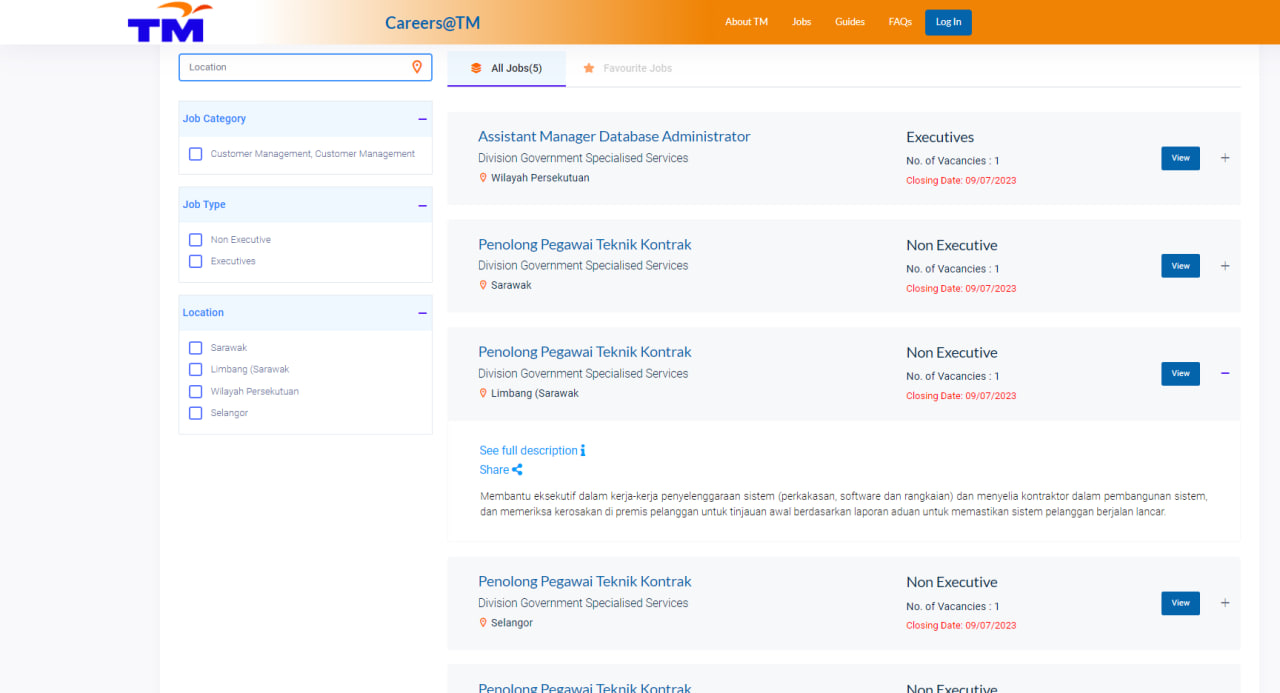Click the Favourite Jobs star icon
1280x693 pixels.
click(x=589, y=68)
